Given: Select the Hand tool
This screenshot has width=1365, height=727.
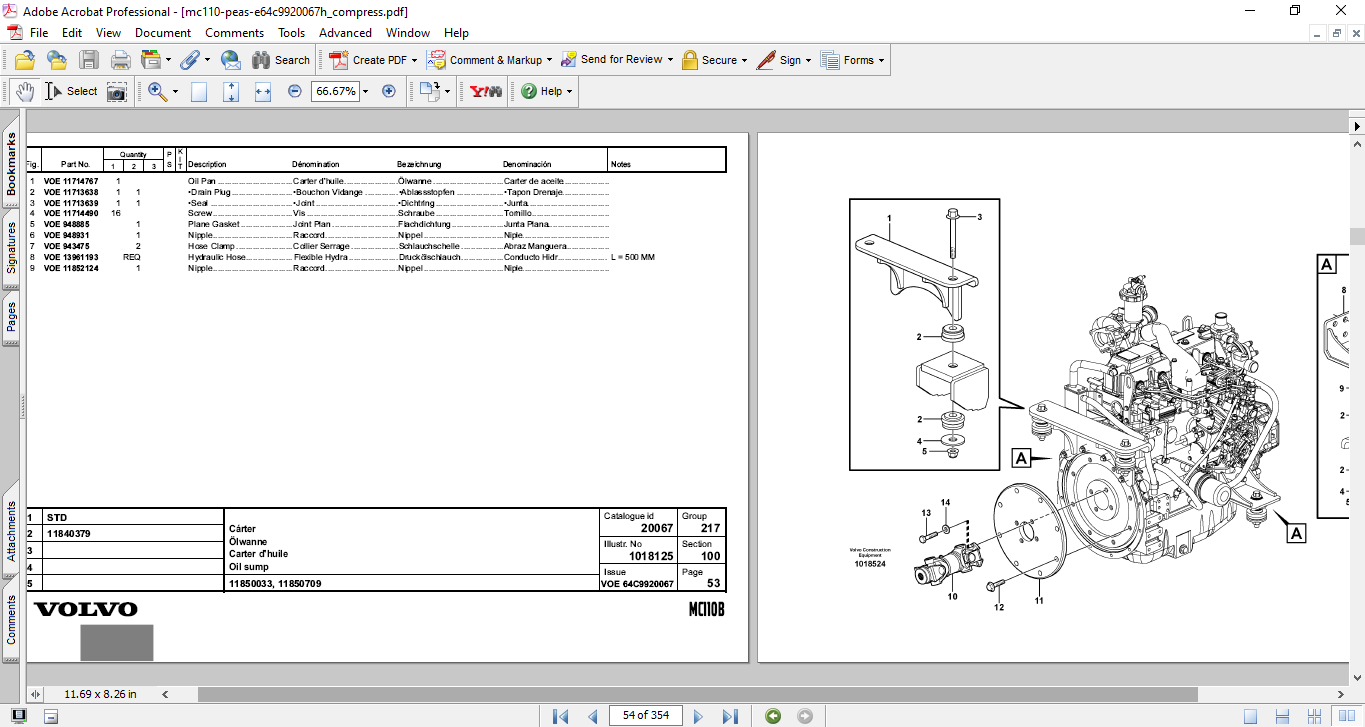Looking at the screenshot, I should click(25, 91).
